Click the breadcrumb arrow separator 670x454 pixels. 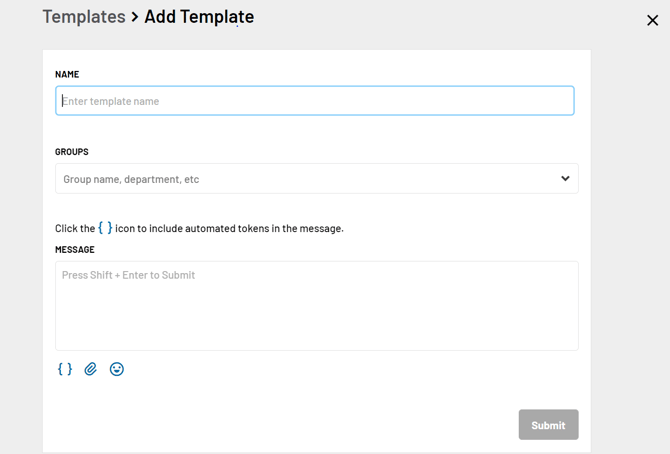[135, 17]
